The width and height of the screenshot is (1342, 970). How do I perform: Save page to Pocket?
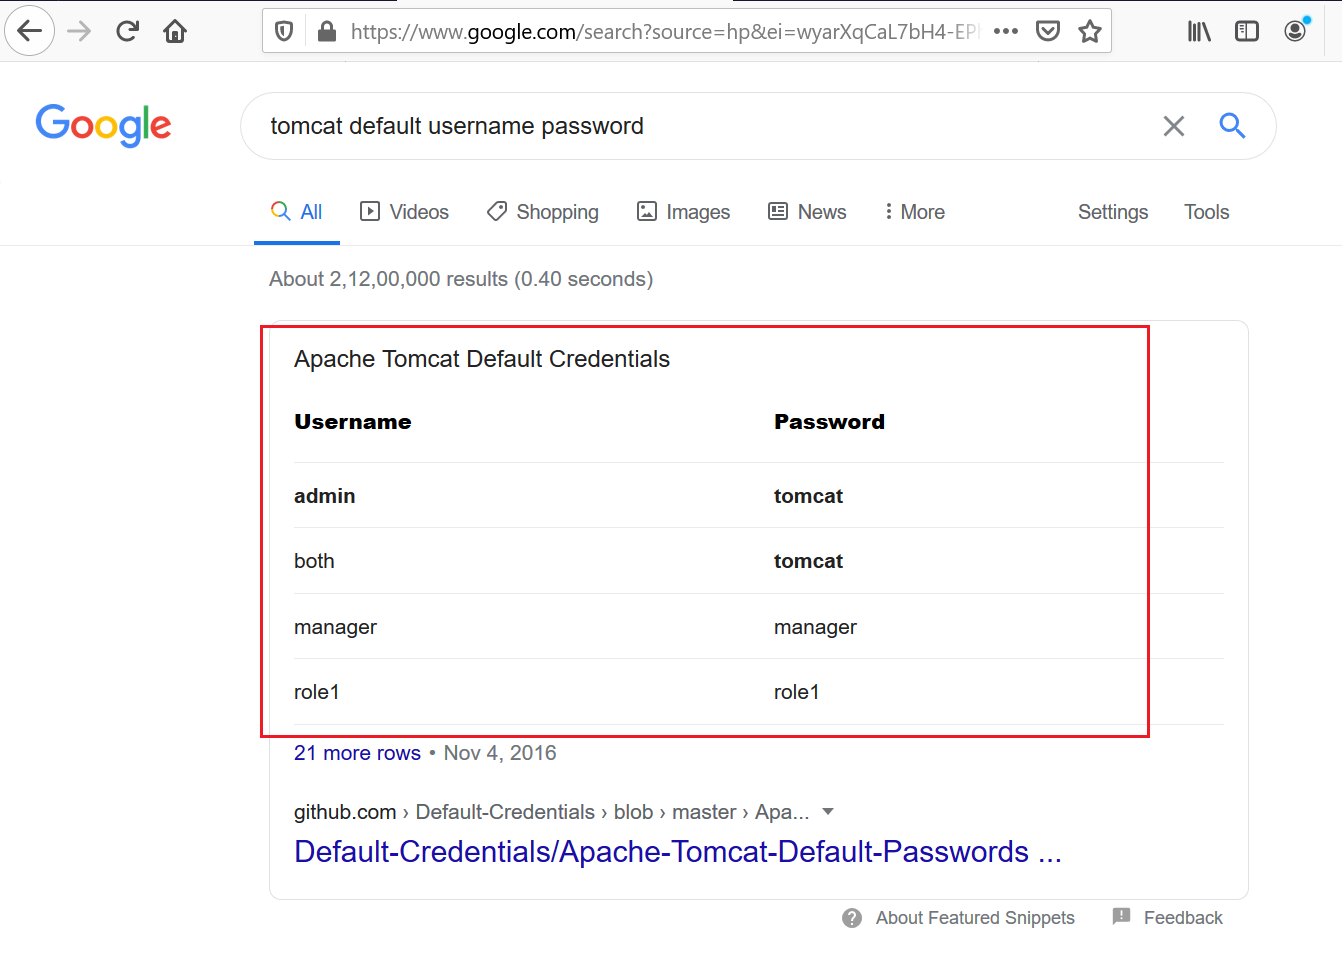coord(1048,31)
